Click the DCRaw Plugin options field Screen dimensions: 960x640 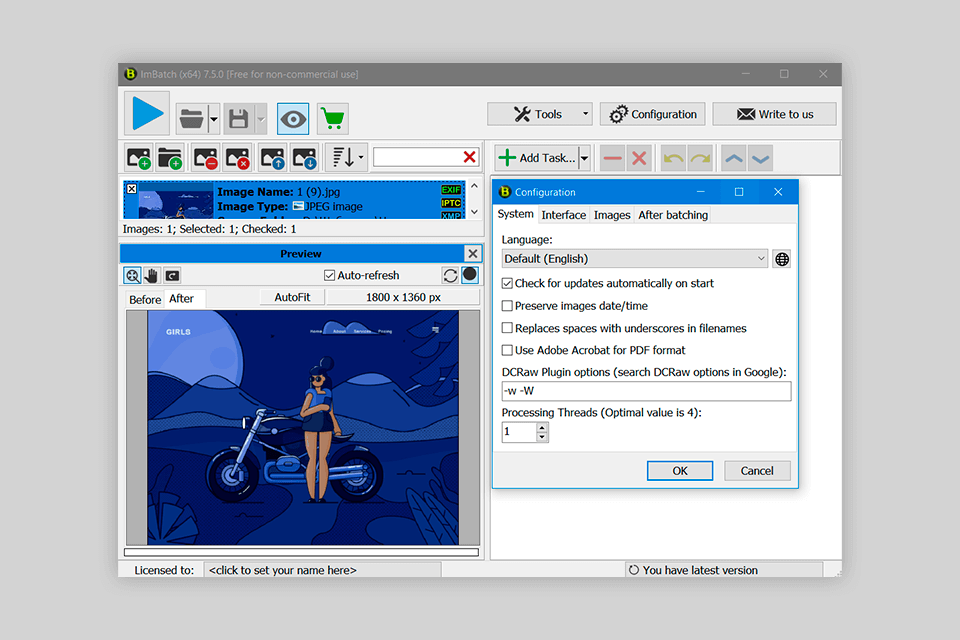[646, 391]
